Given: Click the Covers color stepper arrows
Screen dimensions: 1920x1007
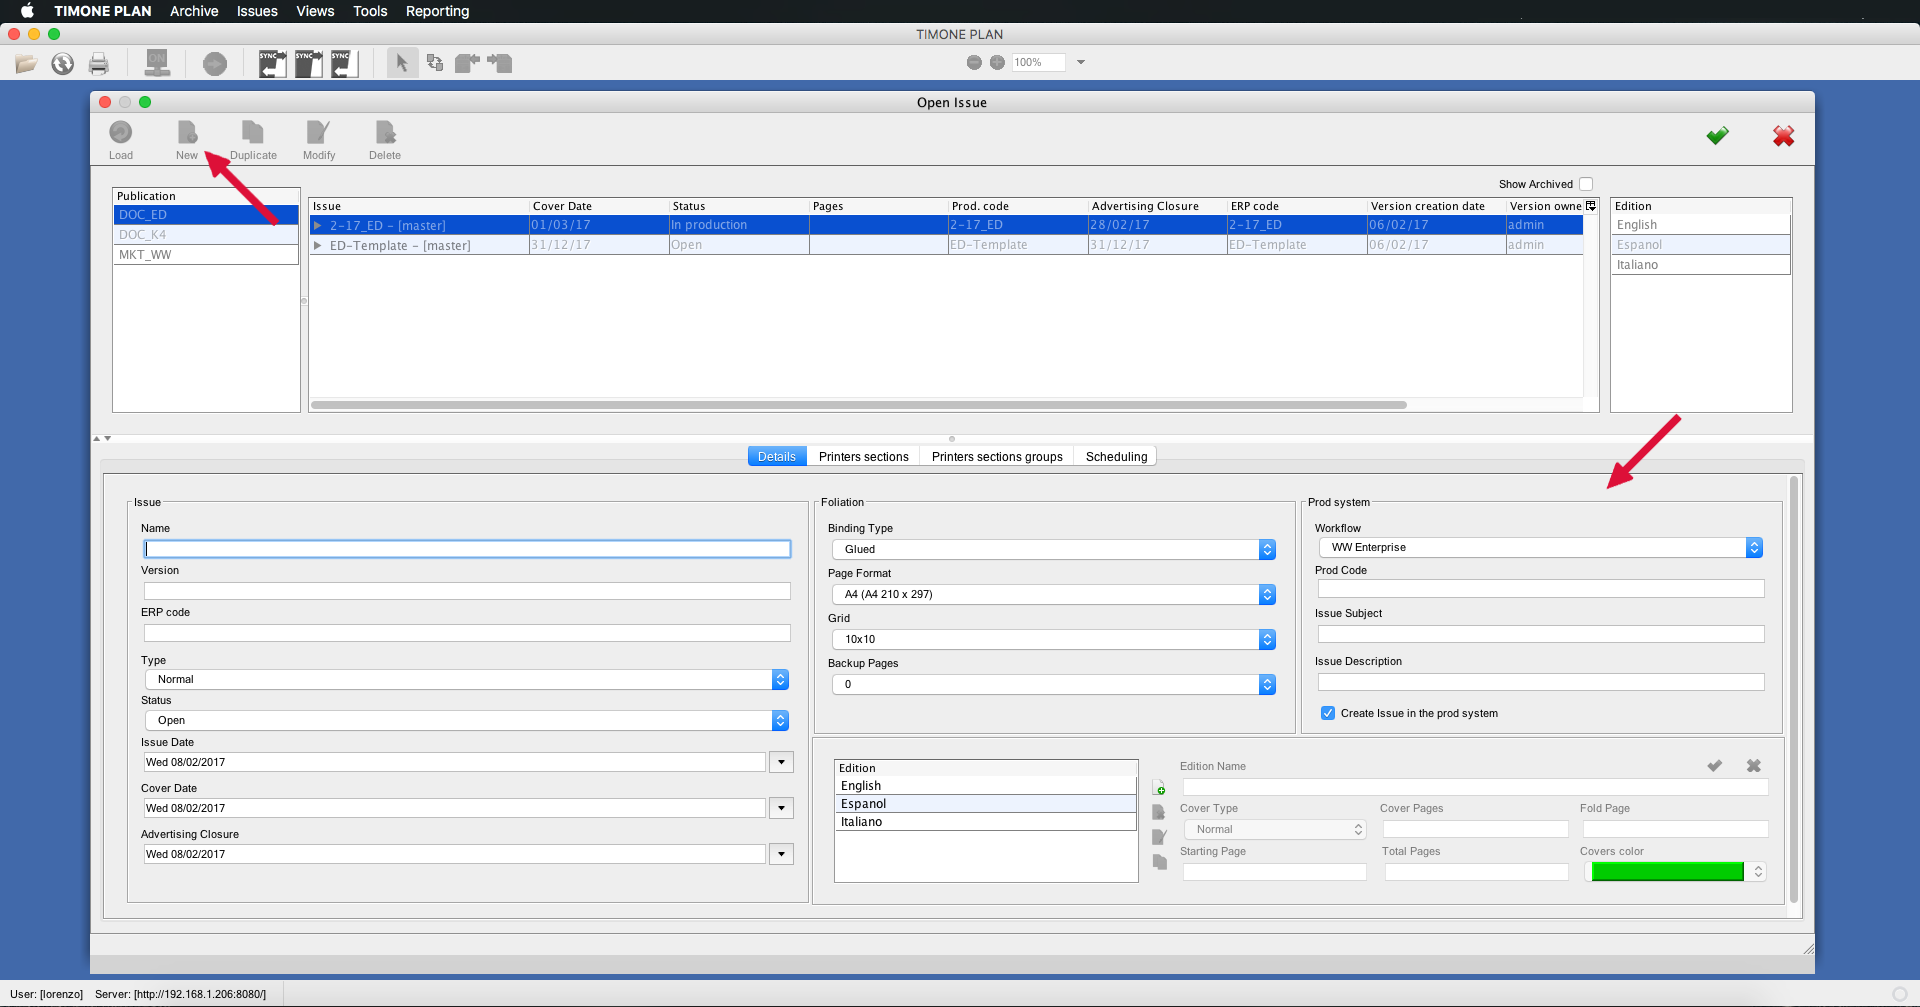Looking at the screenshot, I should tap(1758, 871).
